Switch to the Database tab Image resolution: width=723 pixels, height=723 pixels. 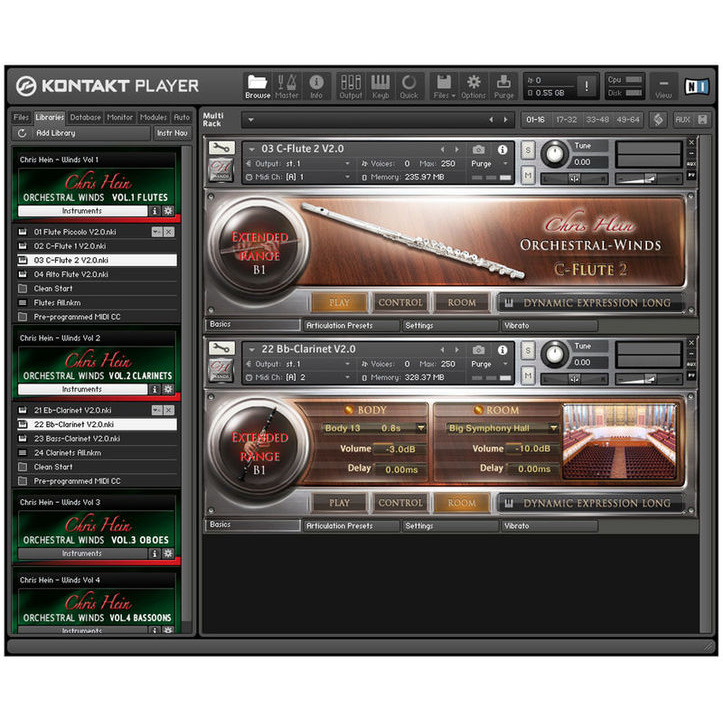click(85, 117)
